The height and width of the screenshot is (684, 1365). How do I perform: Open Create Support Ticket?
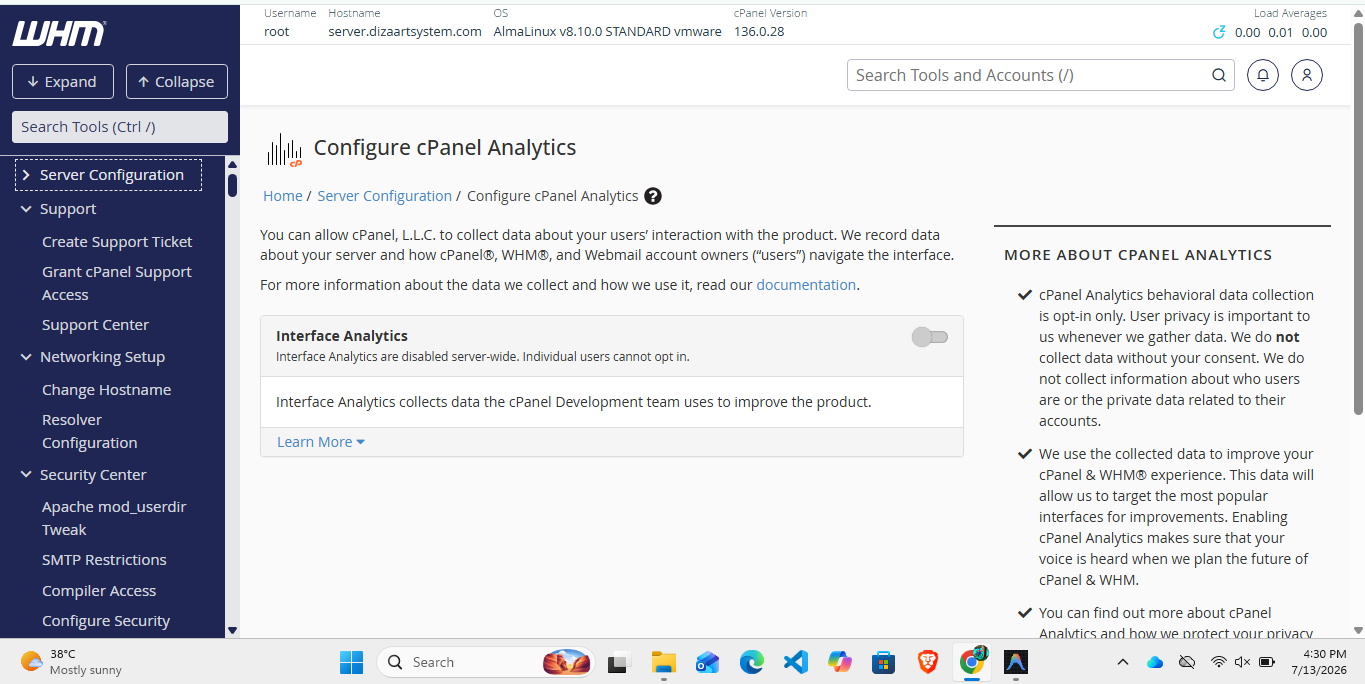117,242
